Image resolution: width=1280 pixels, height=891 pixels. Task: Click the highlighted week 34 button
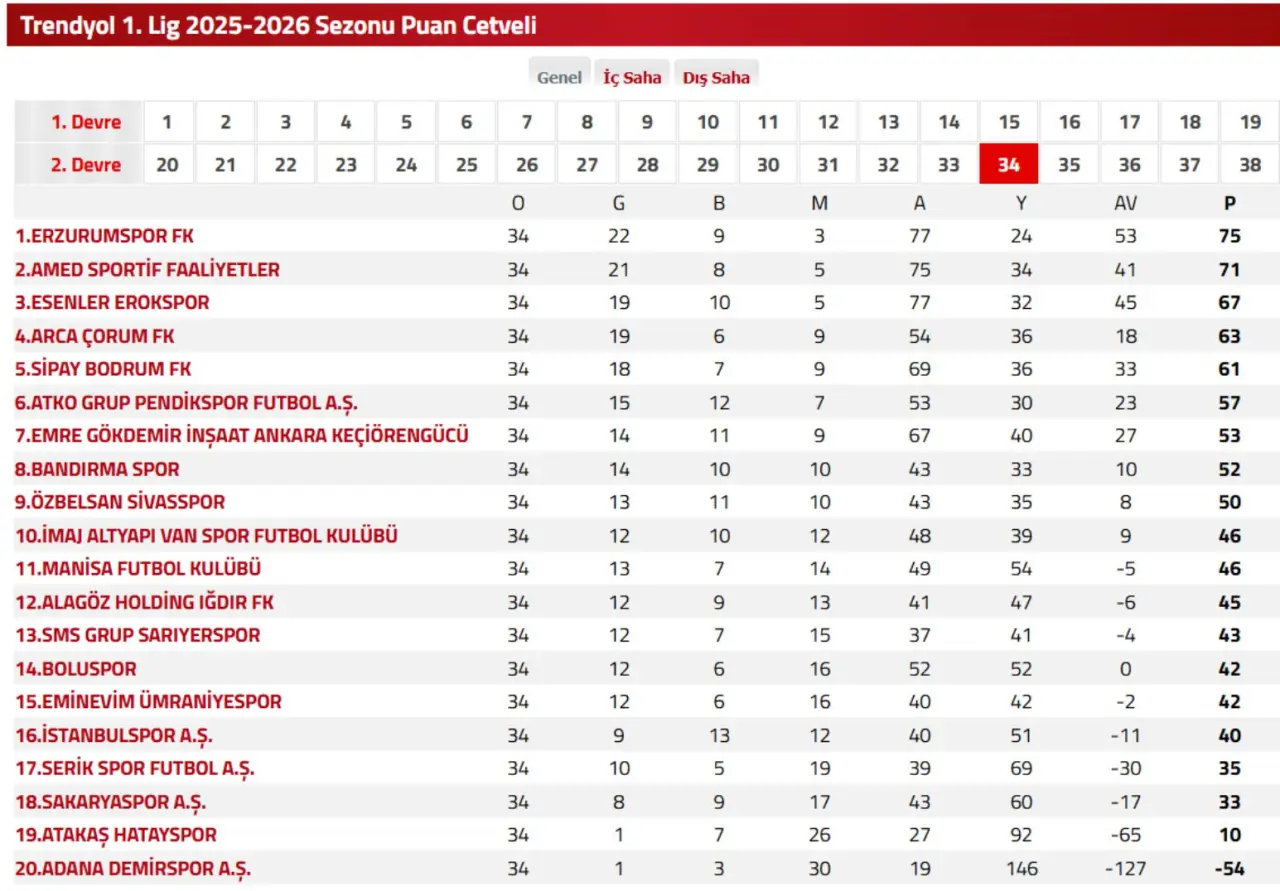[1008, 165]
